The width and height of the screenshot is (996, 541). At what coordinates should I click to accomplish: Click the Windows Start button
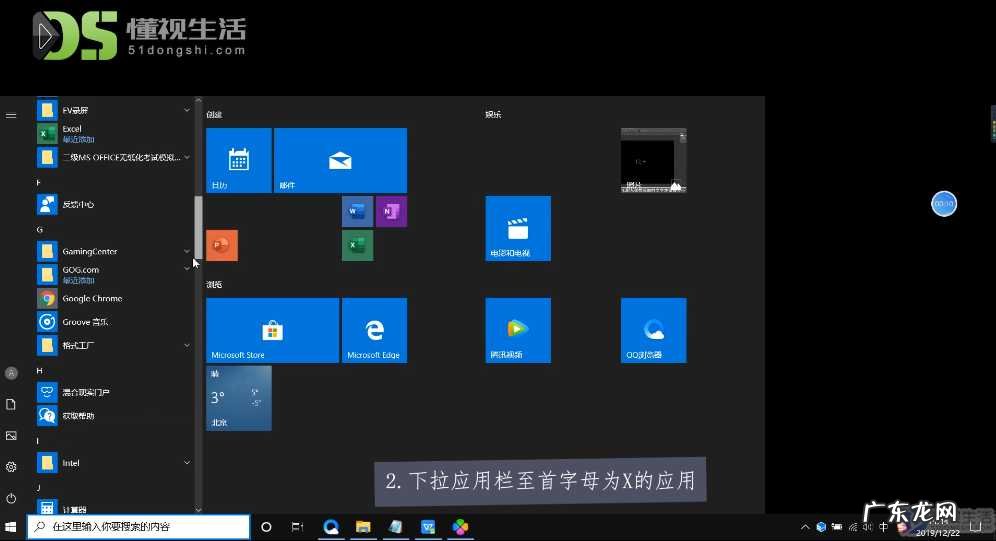(x=11, y=527)
